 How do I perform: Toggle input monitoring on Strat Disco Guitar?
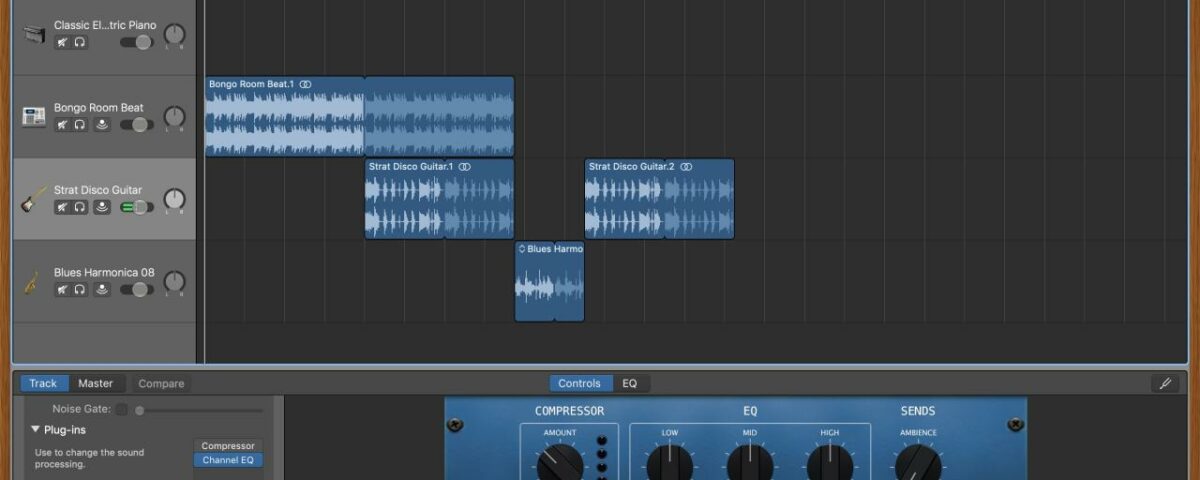pyautogui.click(x=102, y=207)
